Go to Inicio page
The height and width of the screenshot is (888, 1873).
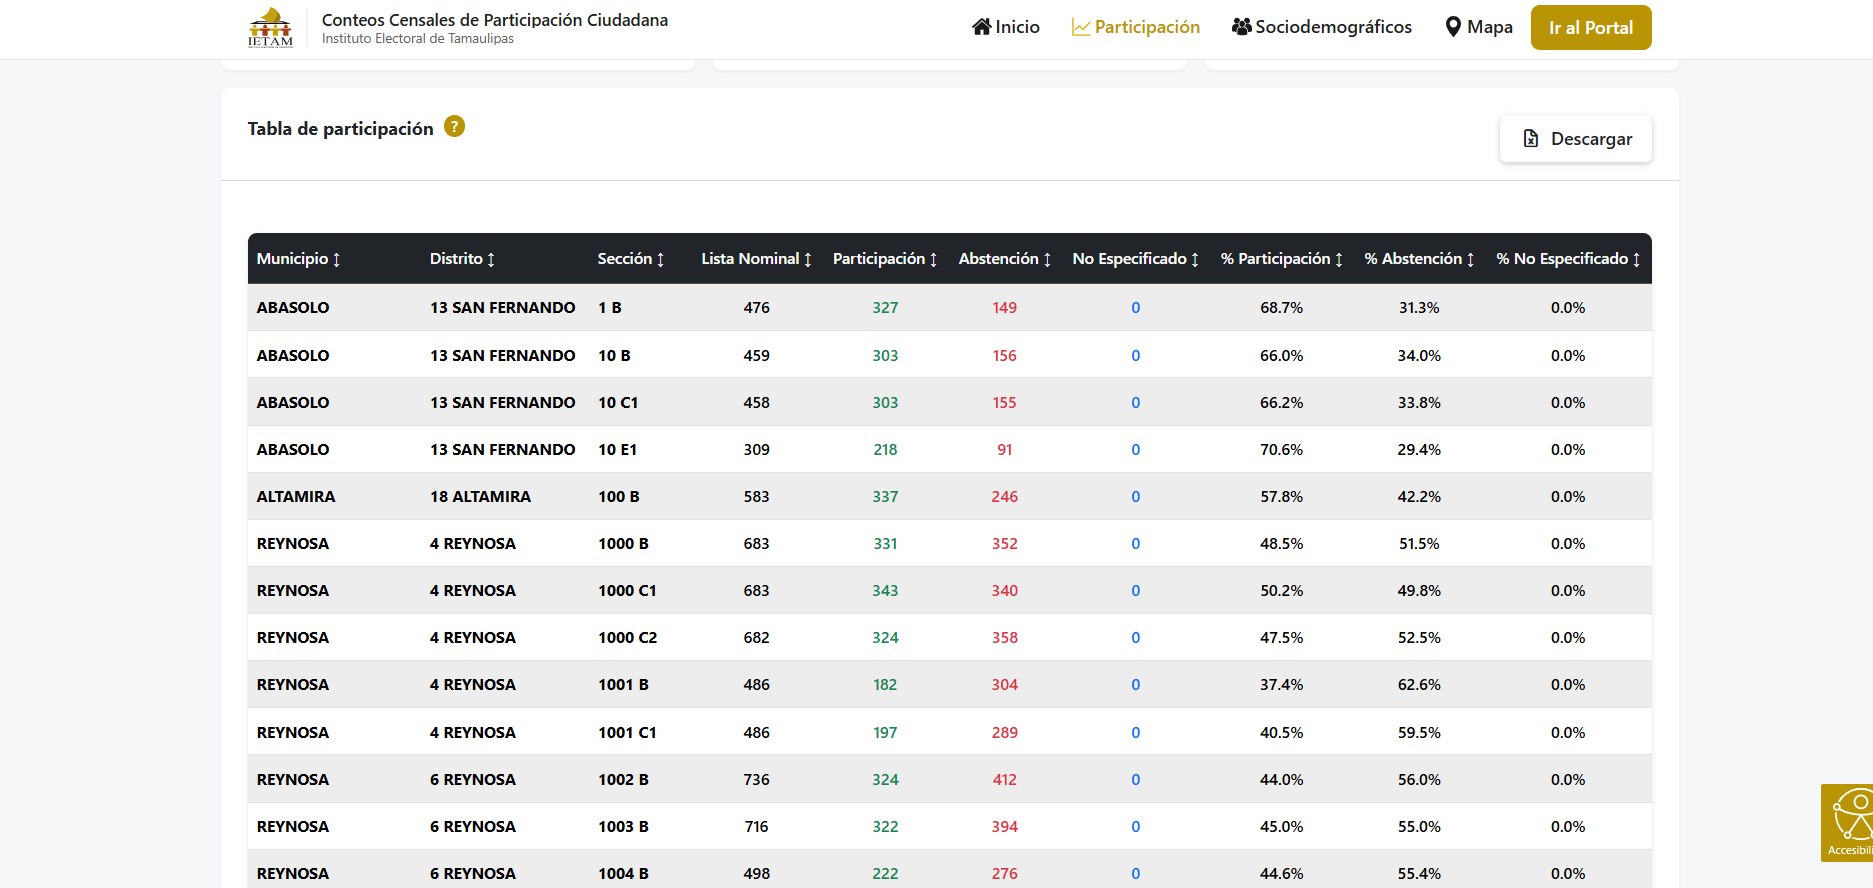tap(1006, 27)
